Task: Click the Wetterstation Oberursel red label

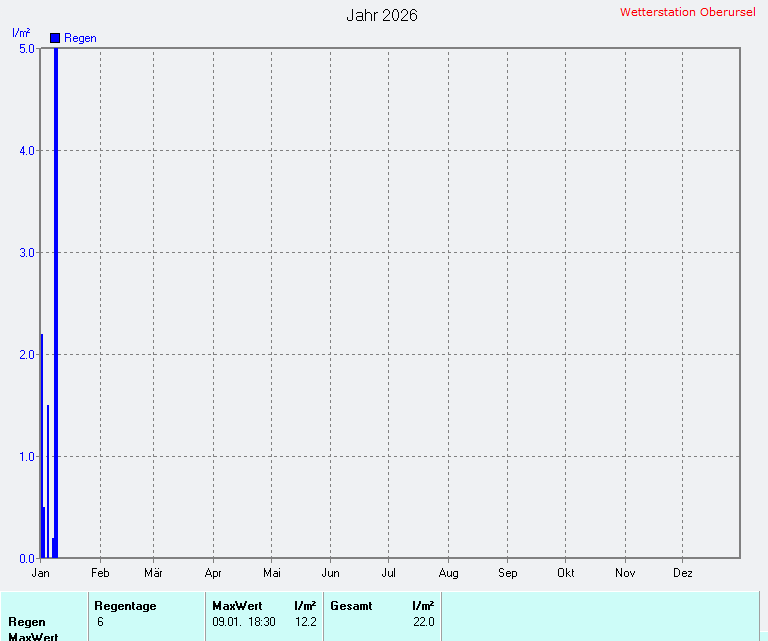Action: [688, 12]
